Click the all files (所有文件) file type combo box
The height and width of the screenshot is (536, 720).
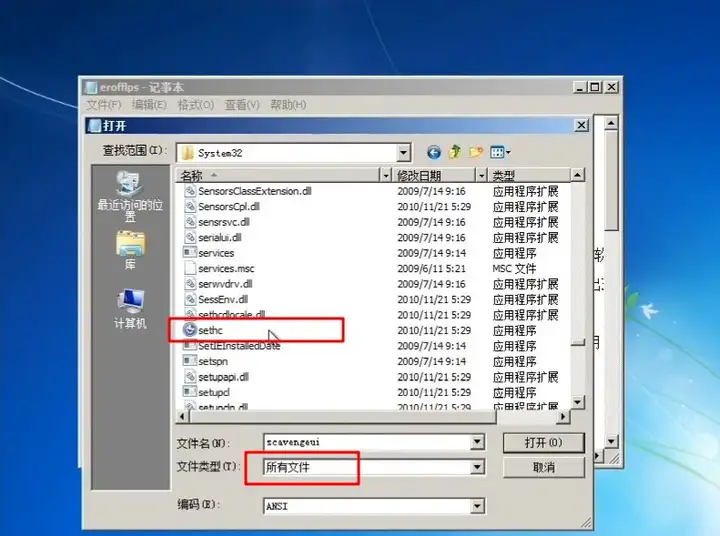(x=374, y=467)
